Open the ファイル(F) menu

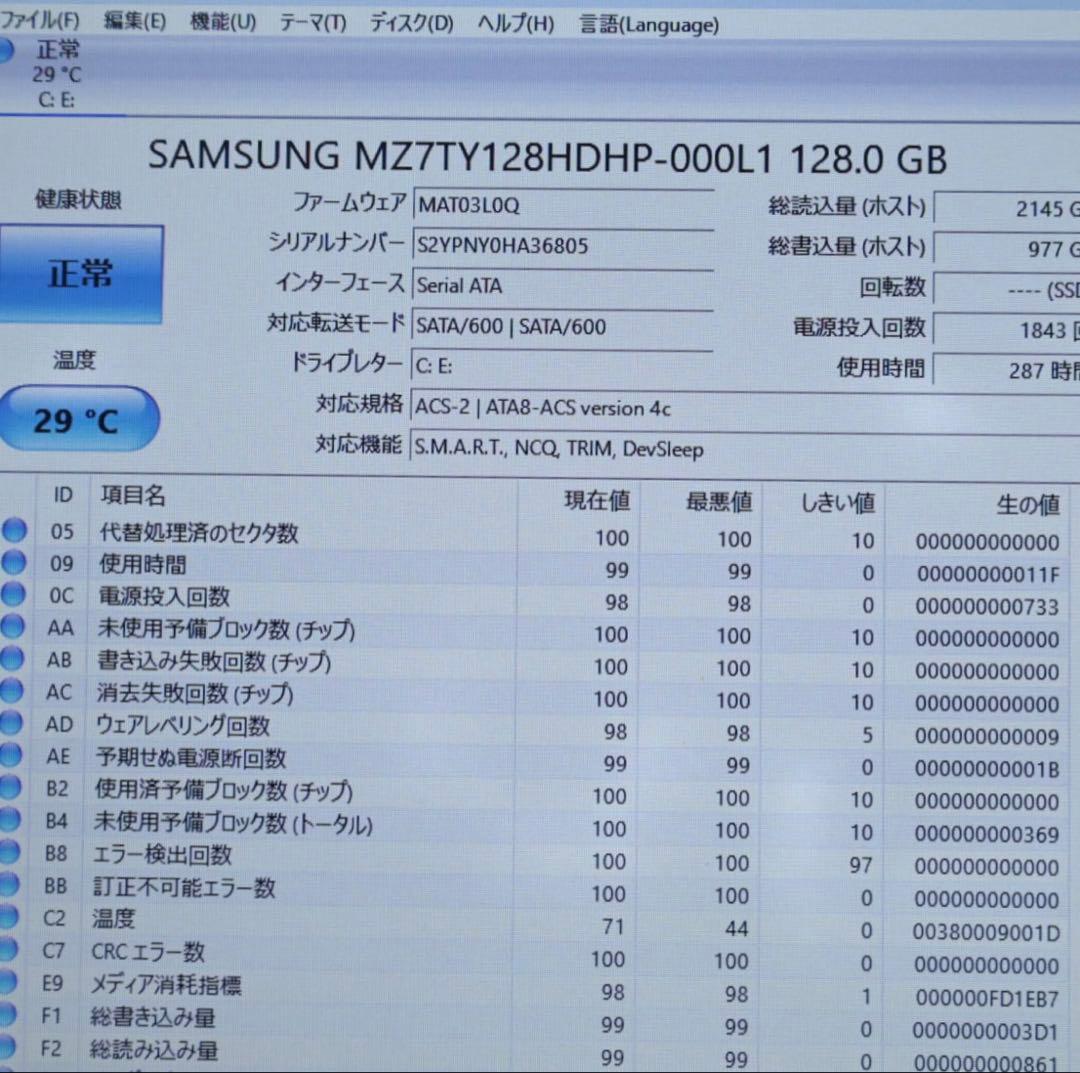[38, 18]
